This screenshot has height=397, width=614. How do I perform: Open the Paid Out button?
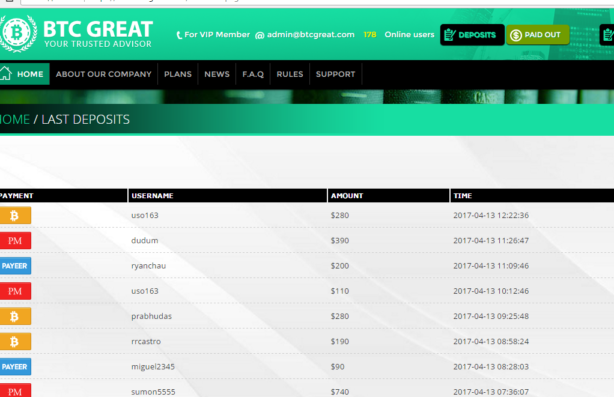(537, 35)
